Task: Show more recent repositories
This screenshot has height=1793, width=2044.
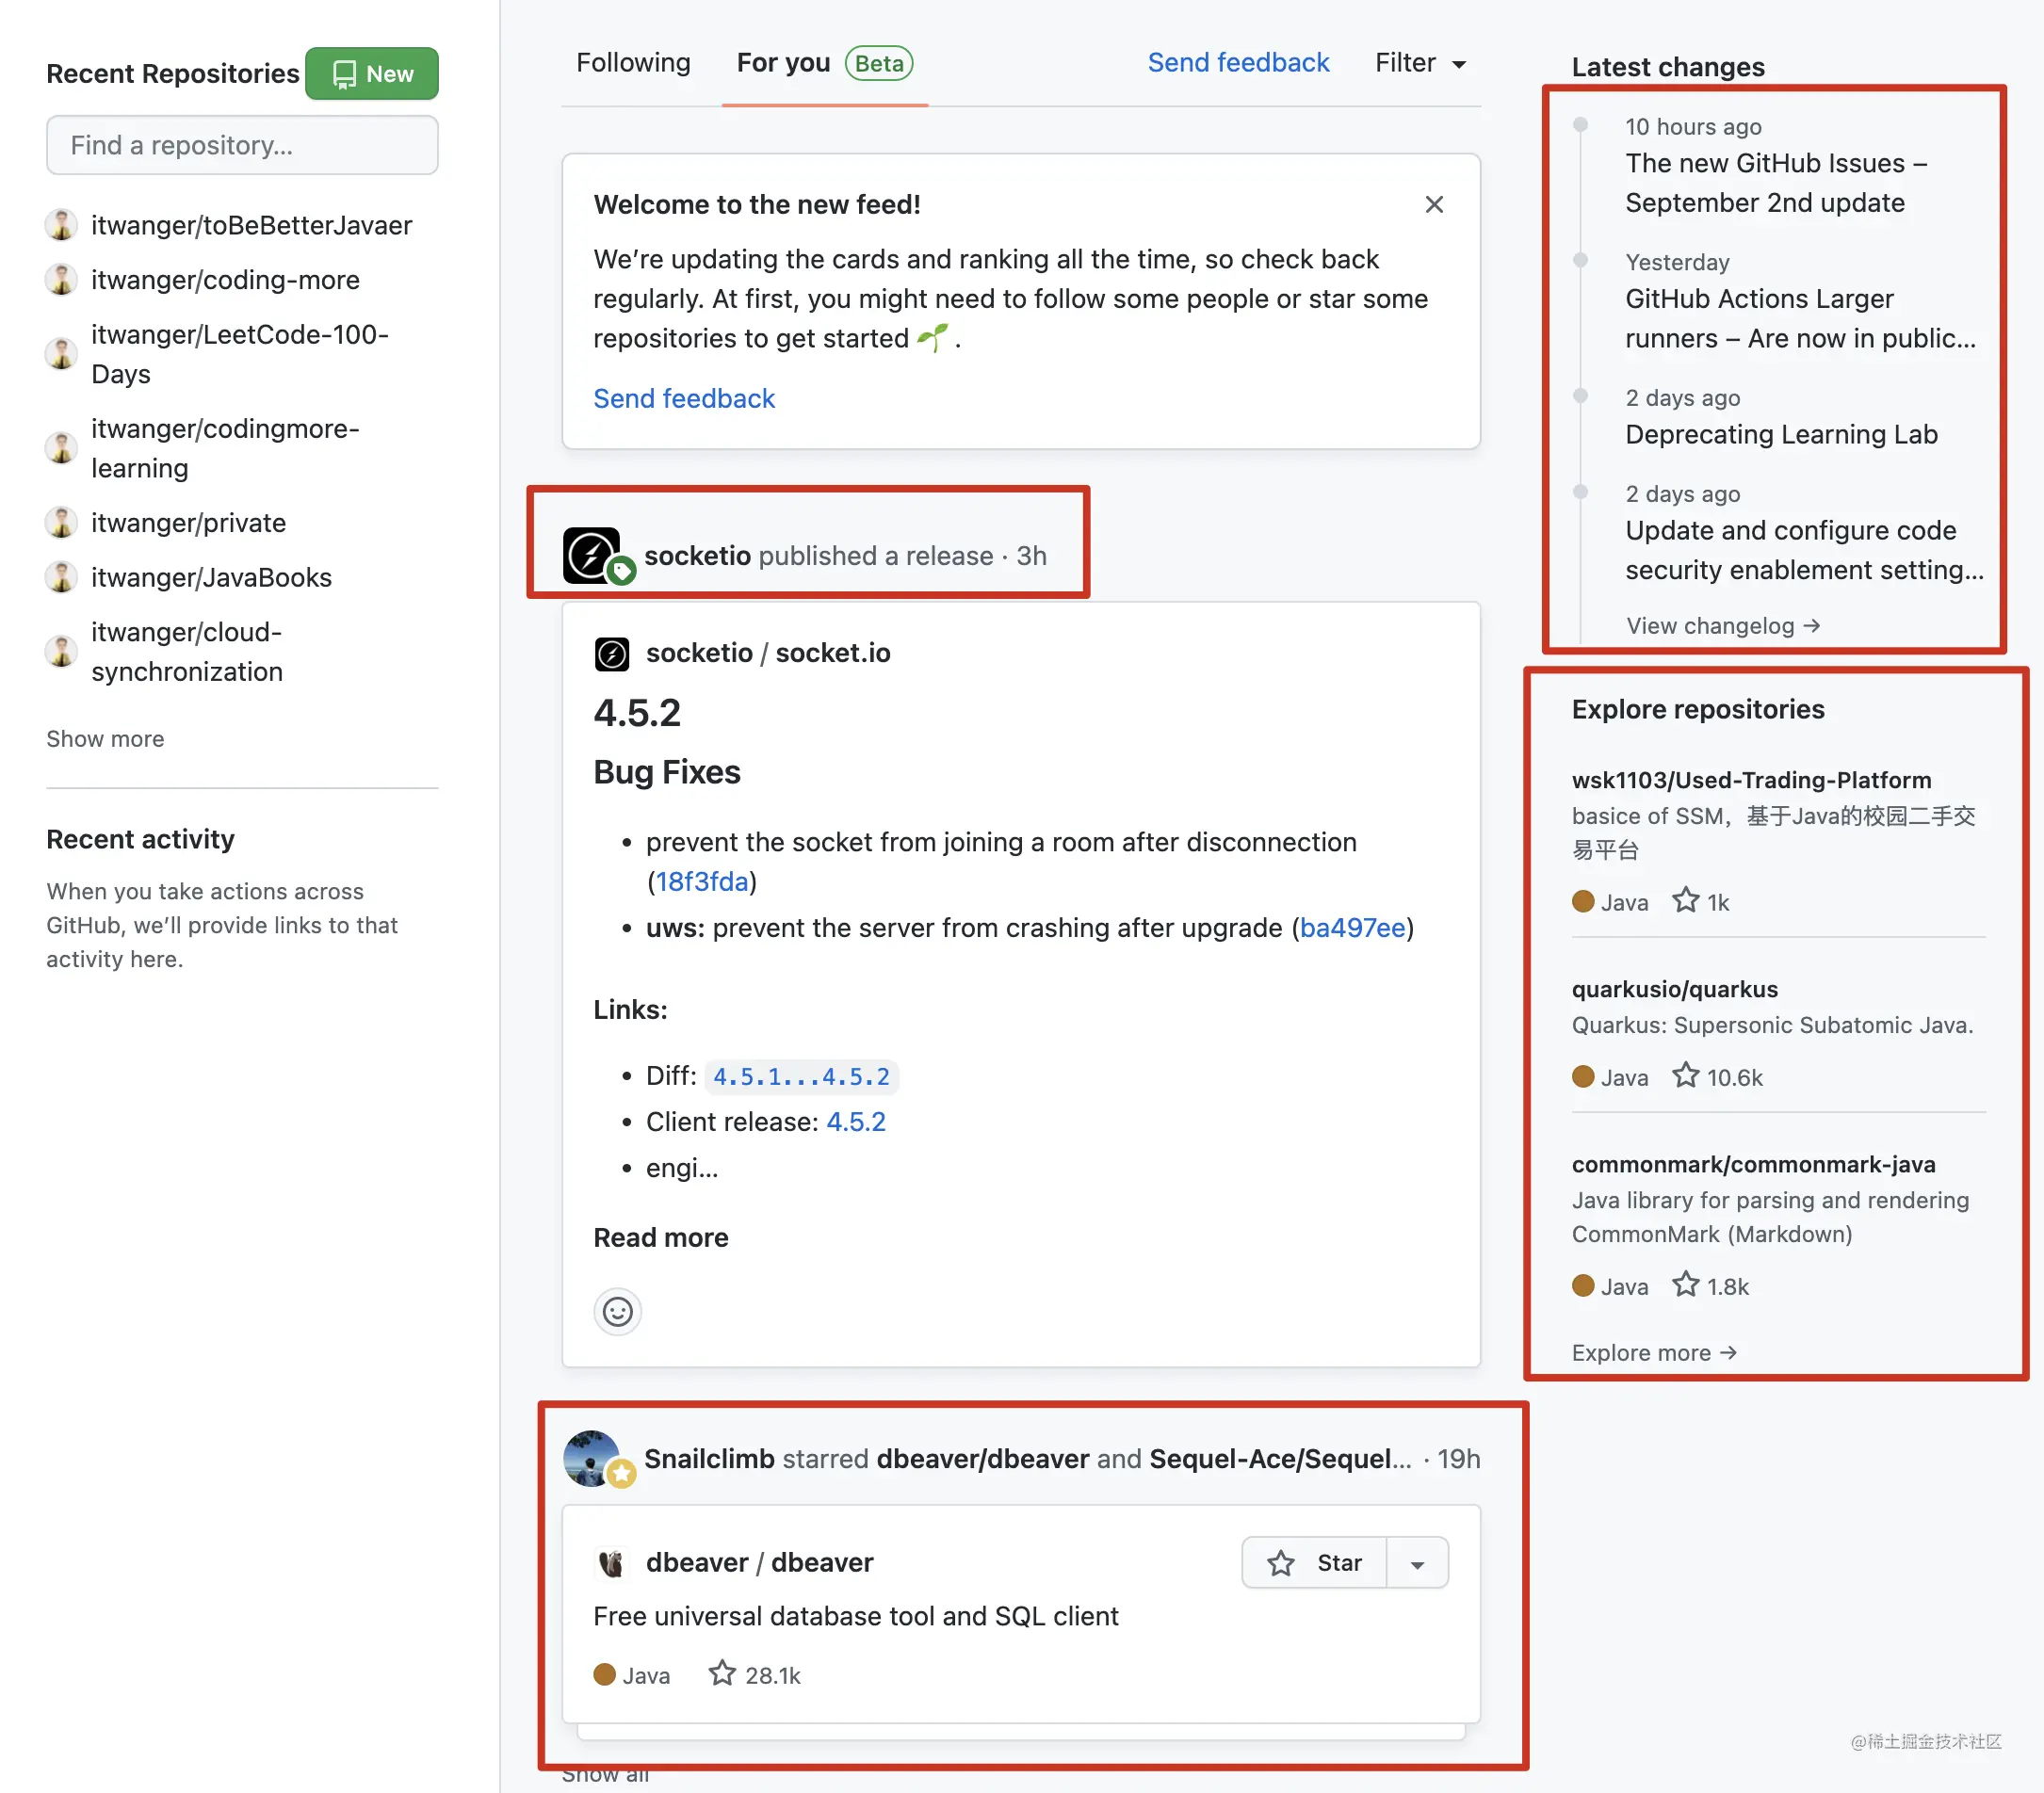Action: pos(105,739)
